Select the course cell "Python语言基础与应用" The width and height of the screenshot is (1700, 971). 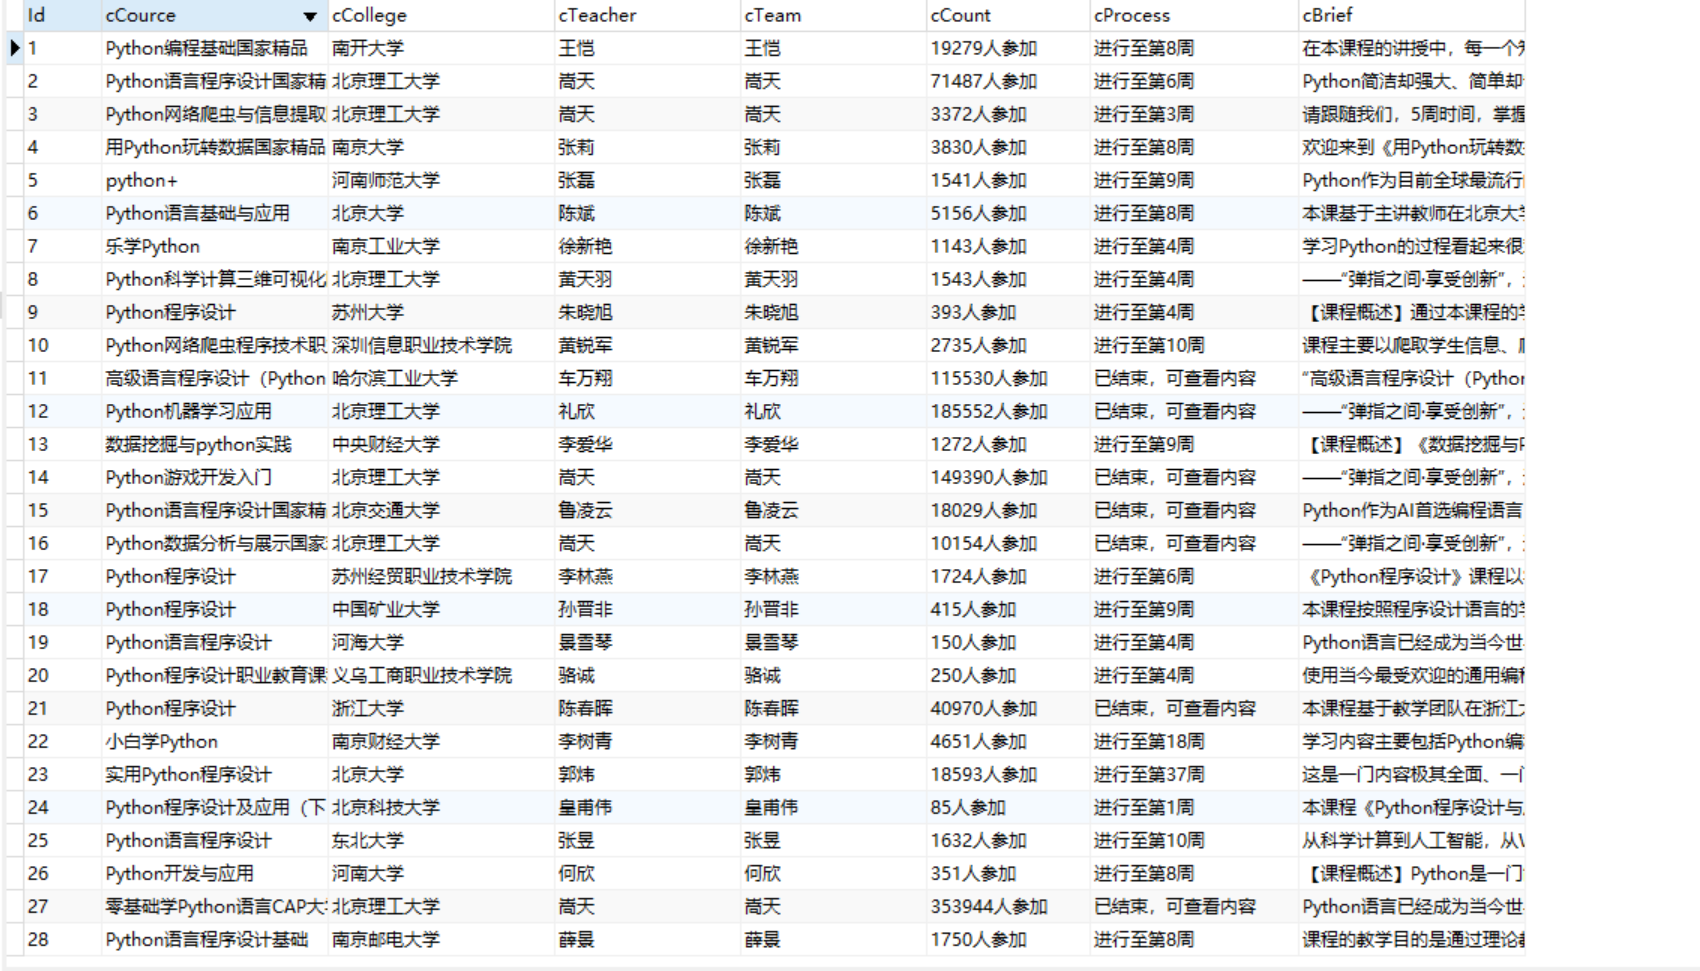(x=214, y=213)
